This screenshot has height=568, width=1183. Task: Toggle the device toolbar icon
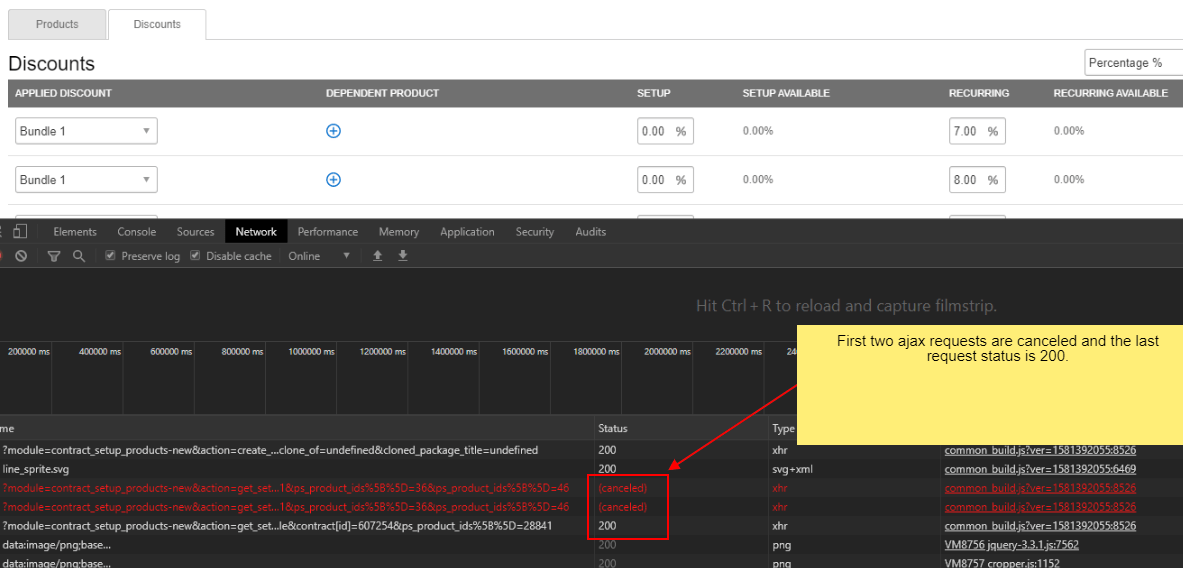(x=19, y=232)
